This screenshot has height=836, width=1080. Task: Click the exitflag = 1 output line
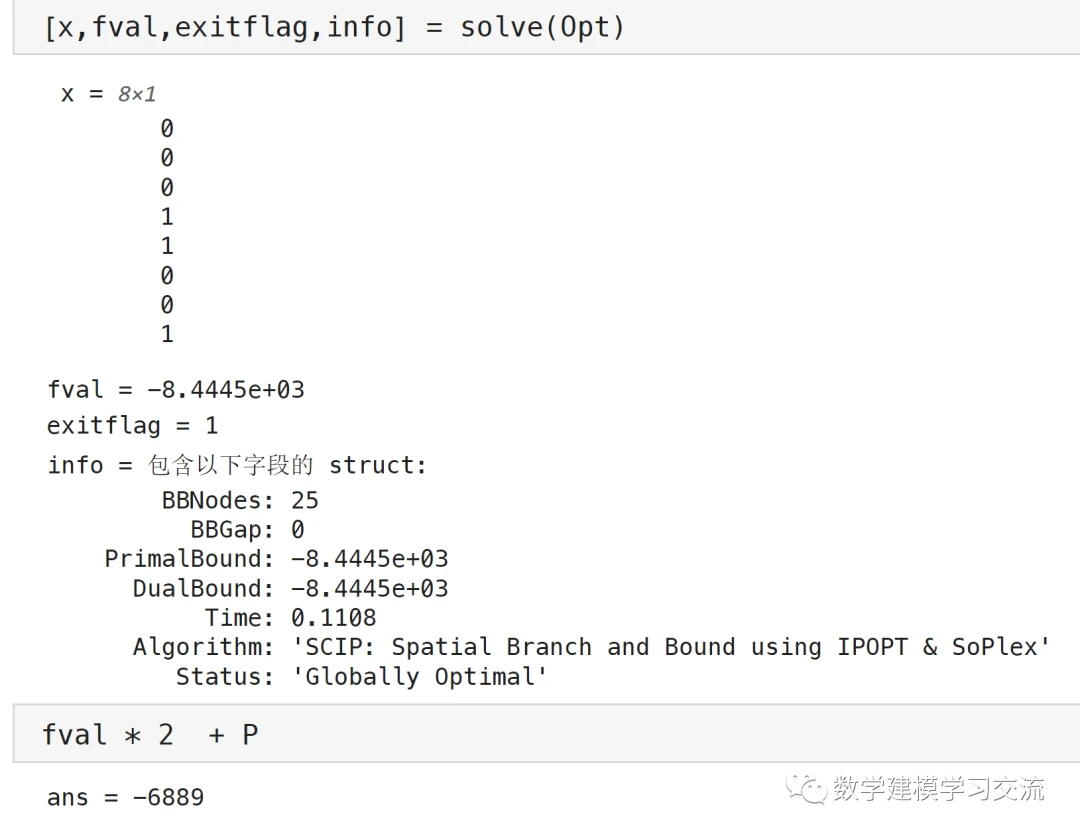pyautogui.click(x=132, y=425)
